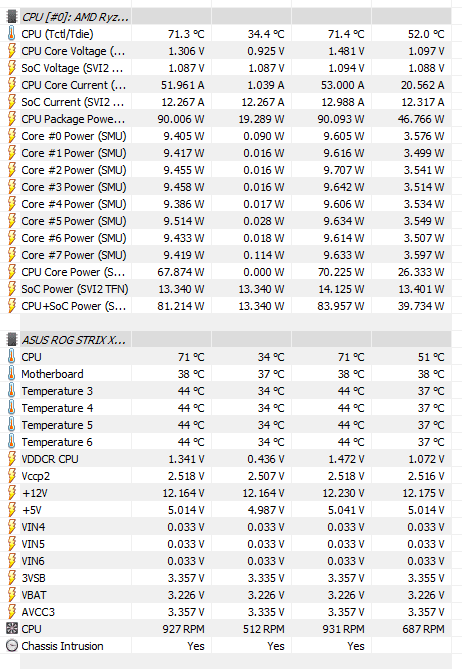The image size is (462, 669).
Task: Click the thermometer icon next to Motherboard temperature
Action: [x=12, y=374]
